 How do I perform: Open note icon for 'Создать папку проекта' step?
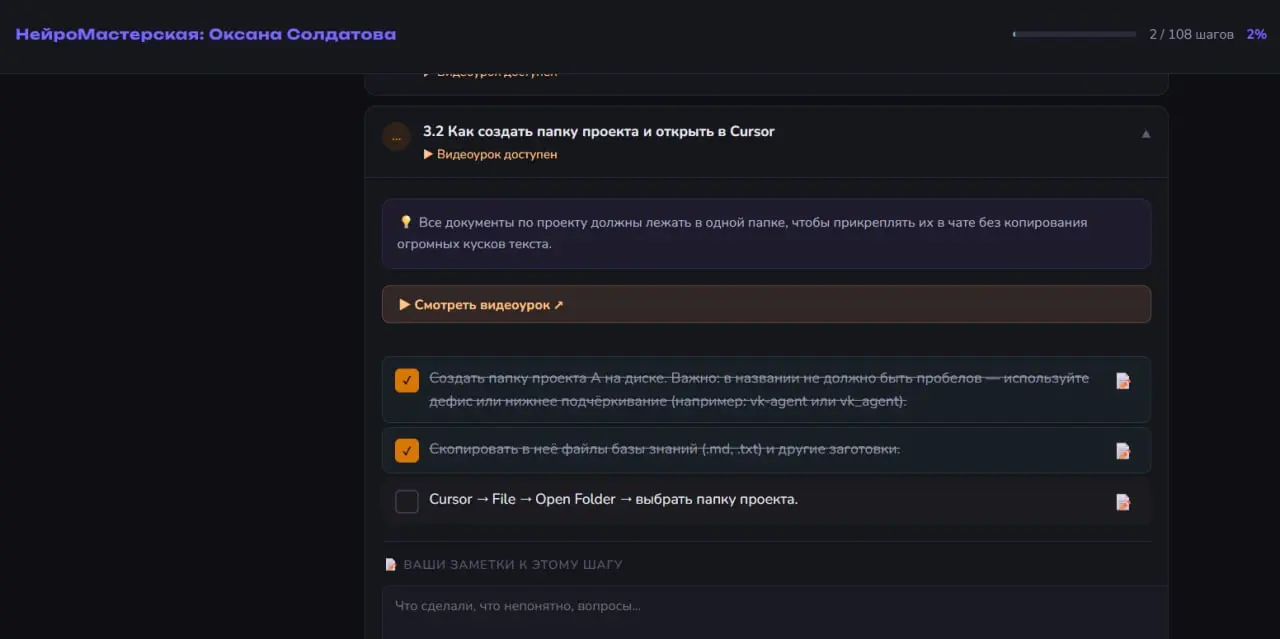(1123, 381)
